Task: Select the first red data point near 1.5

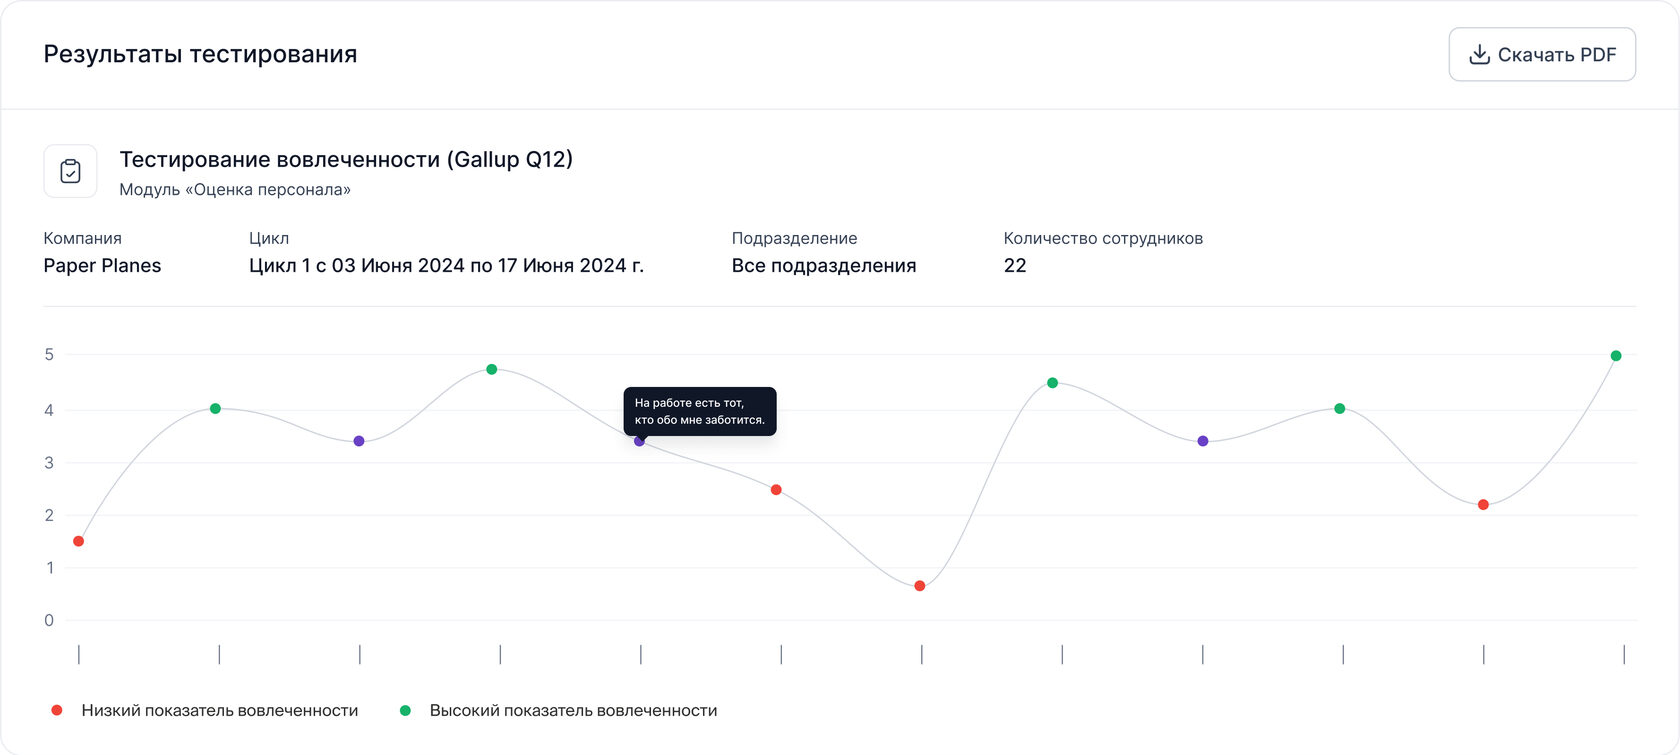Action: (79, 541)
